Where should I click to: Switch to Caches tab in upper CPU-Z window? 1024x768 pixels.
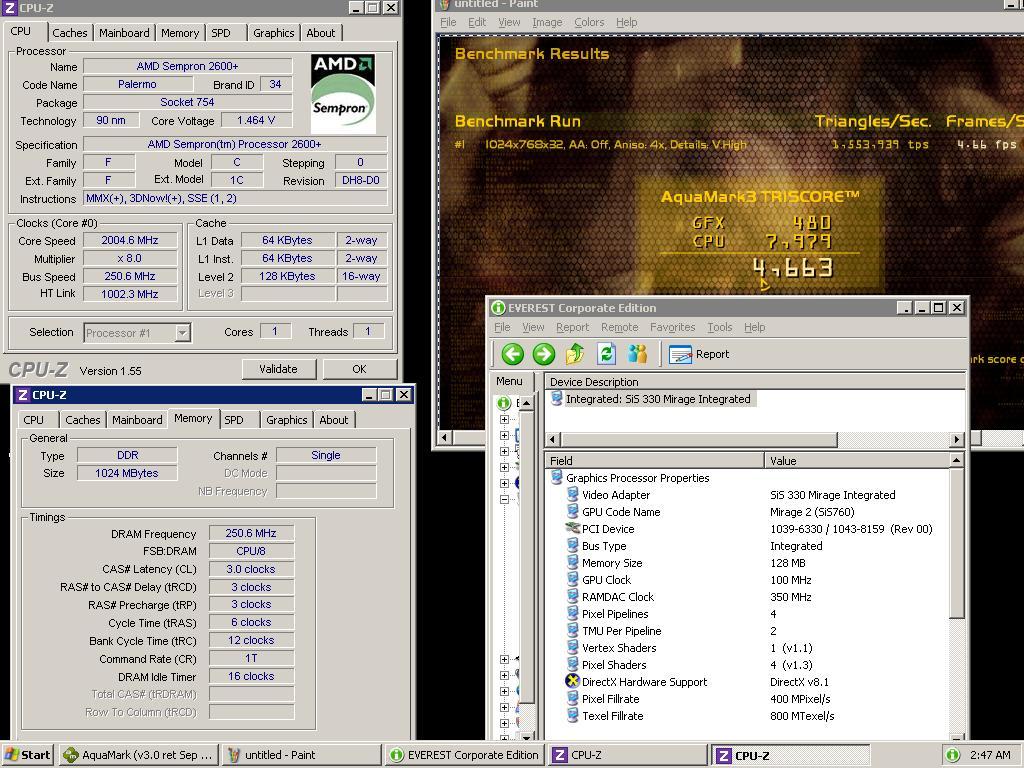click(x=70, y=33)
